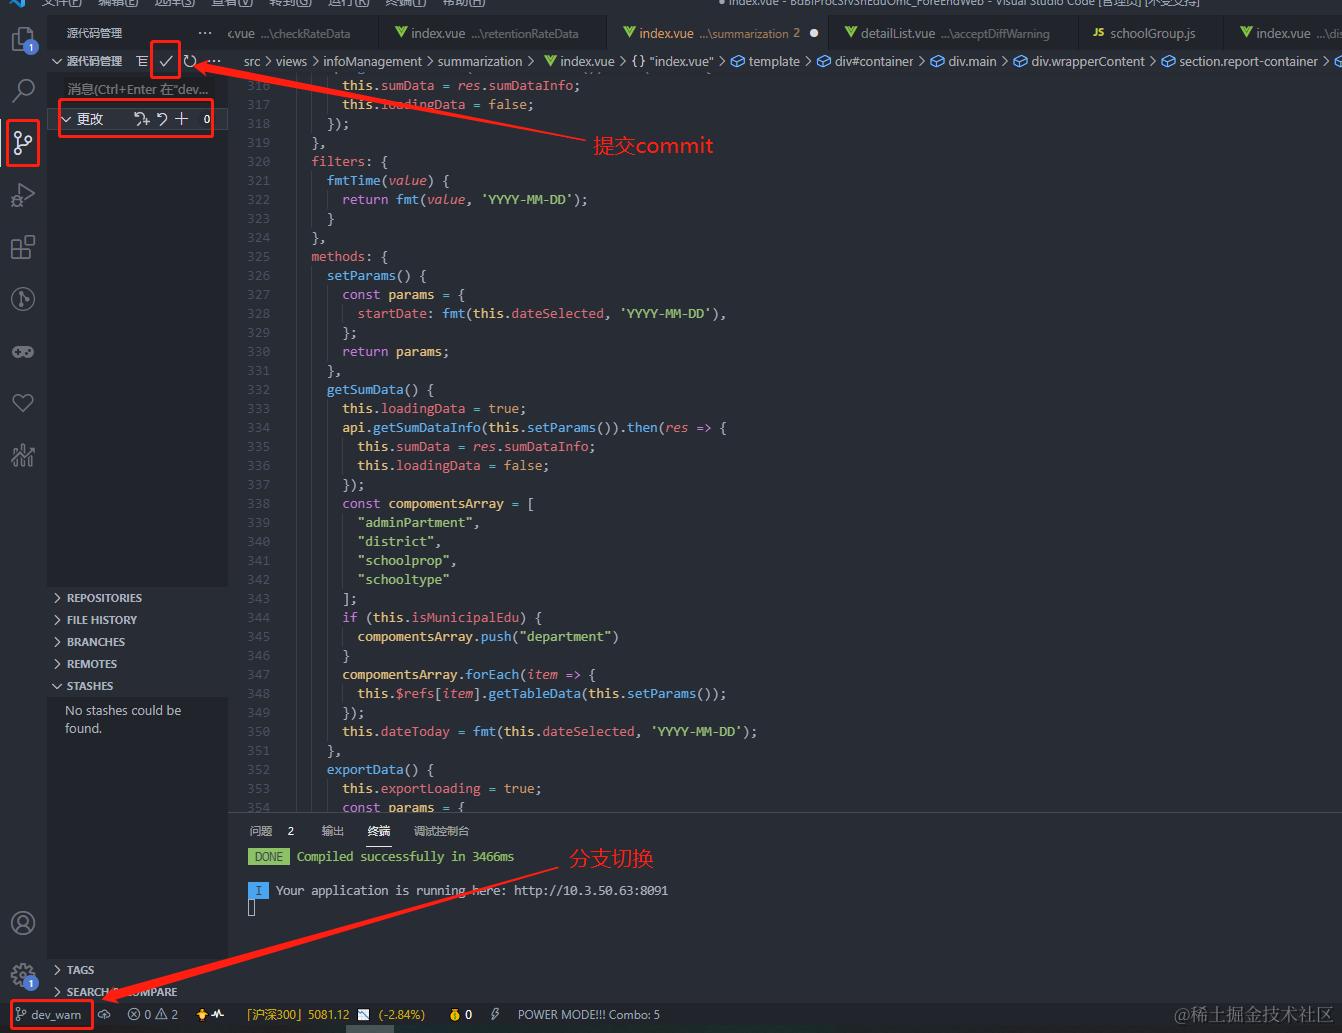Screen dimensions: 1342x1033
Task: Click the div#container breadcrumb
Action: [x=866, y=61]
